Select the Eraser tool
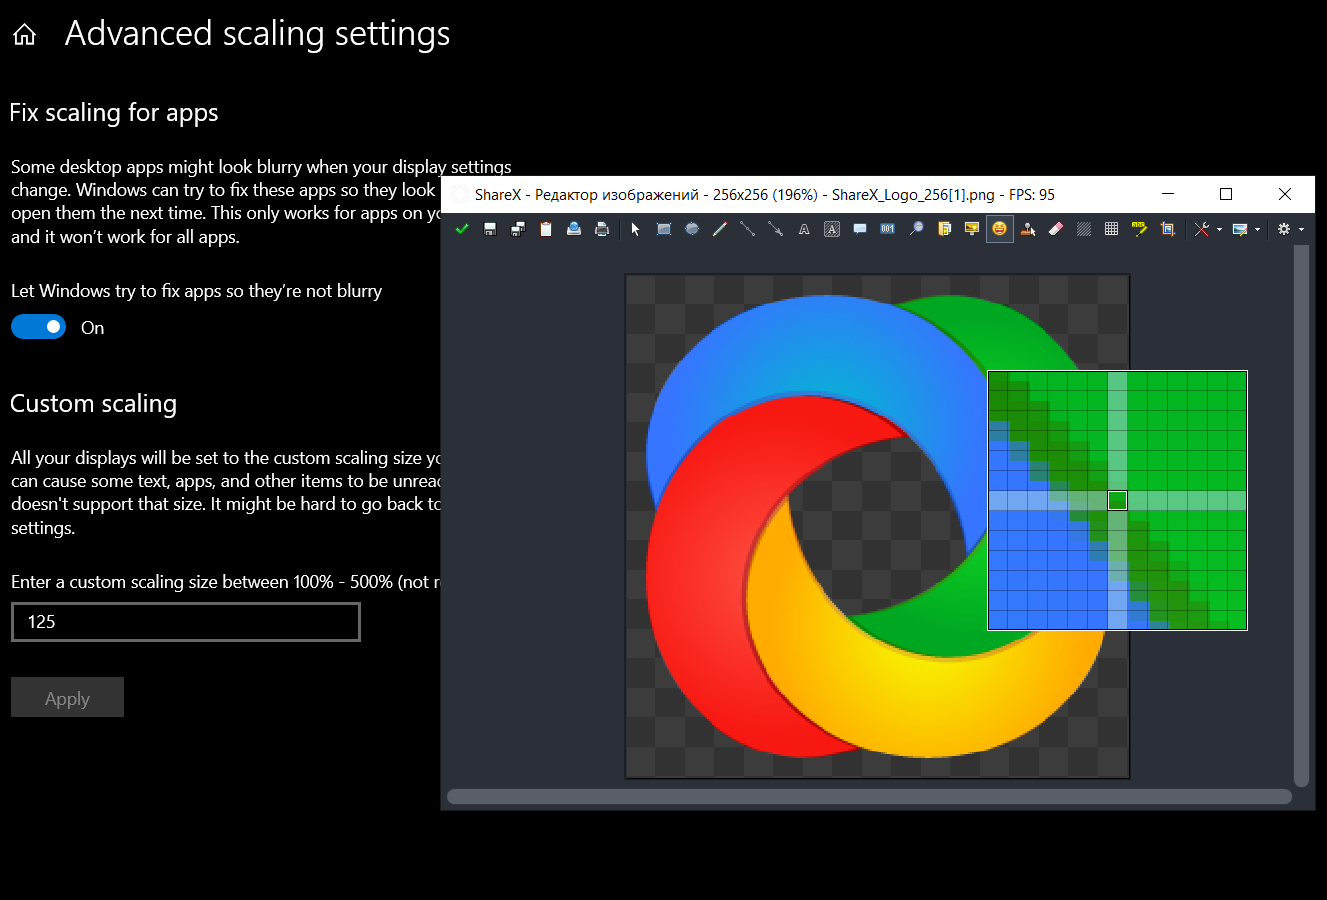Viewport: 1327px width, 900px height. pyautogui.click(x=1055, y=229)
